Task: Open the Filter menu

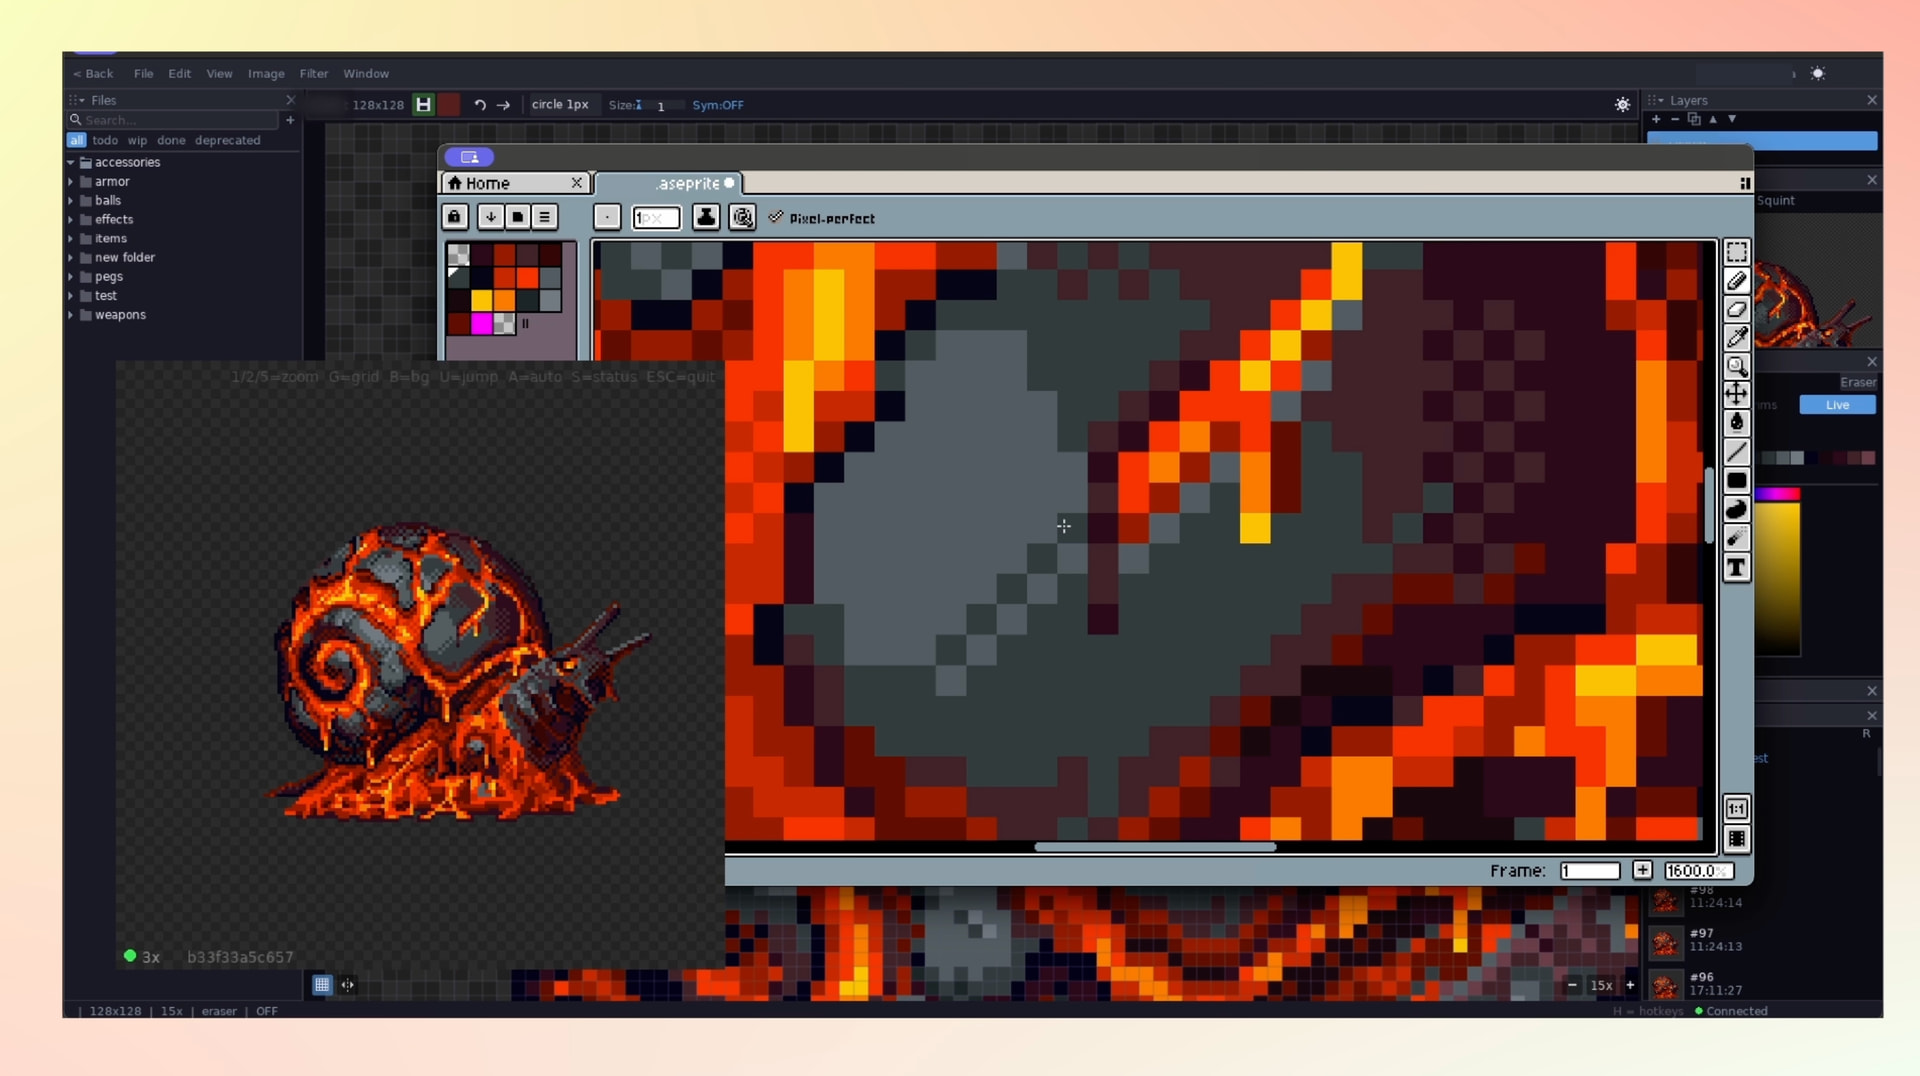Action: (314, 73)
